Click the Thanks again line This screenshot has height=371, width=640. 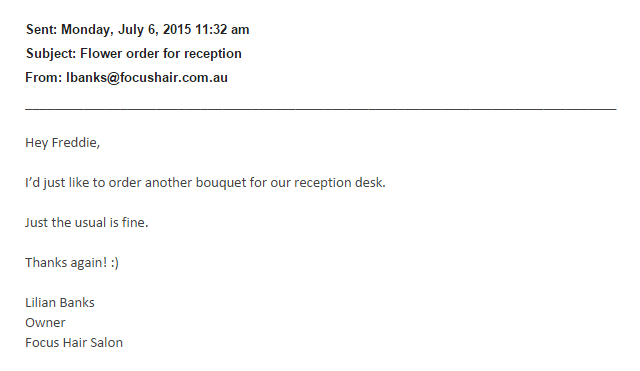pyautogui.click(x=72, y=263)
